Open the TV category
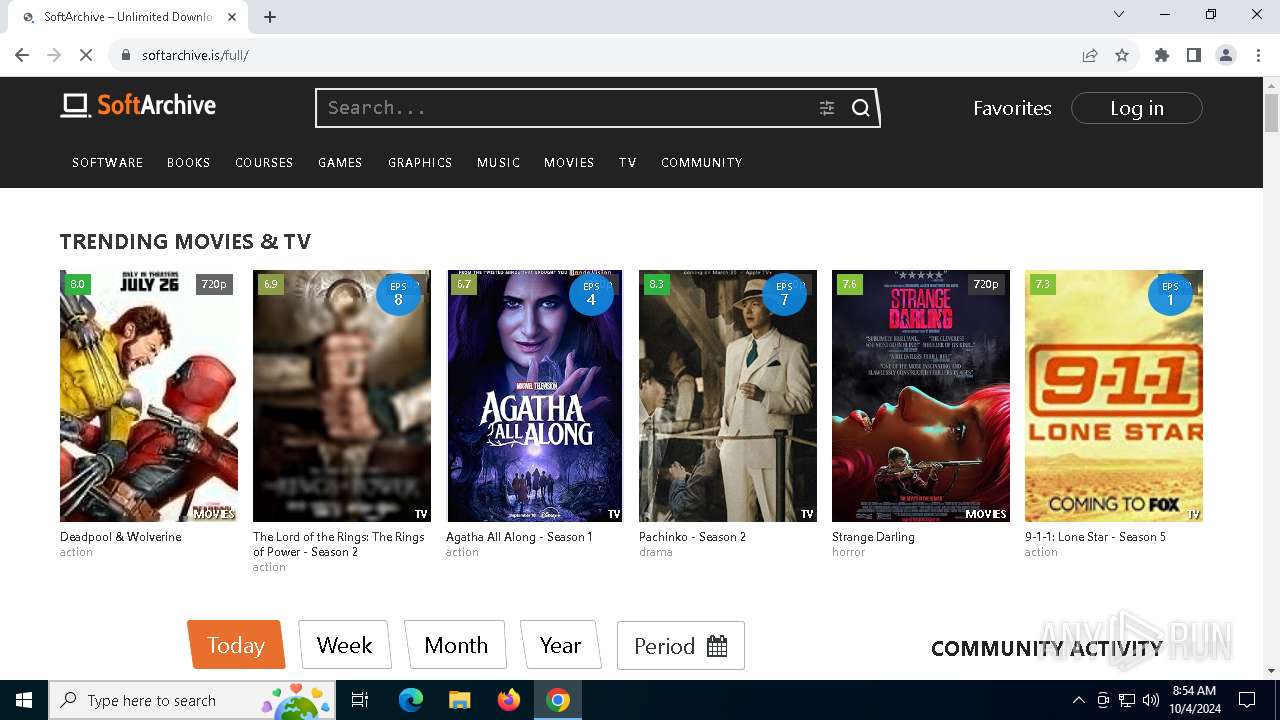Image resolution: width=1280 pixels, height=720 pixels. 628,162
